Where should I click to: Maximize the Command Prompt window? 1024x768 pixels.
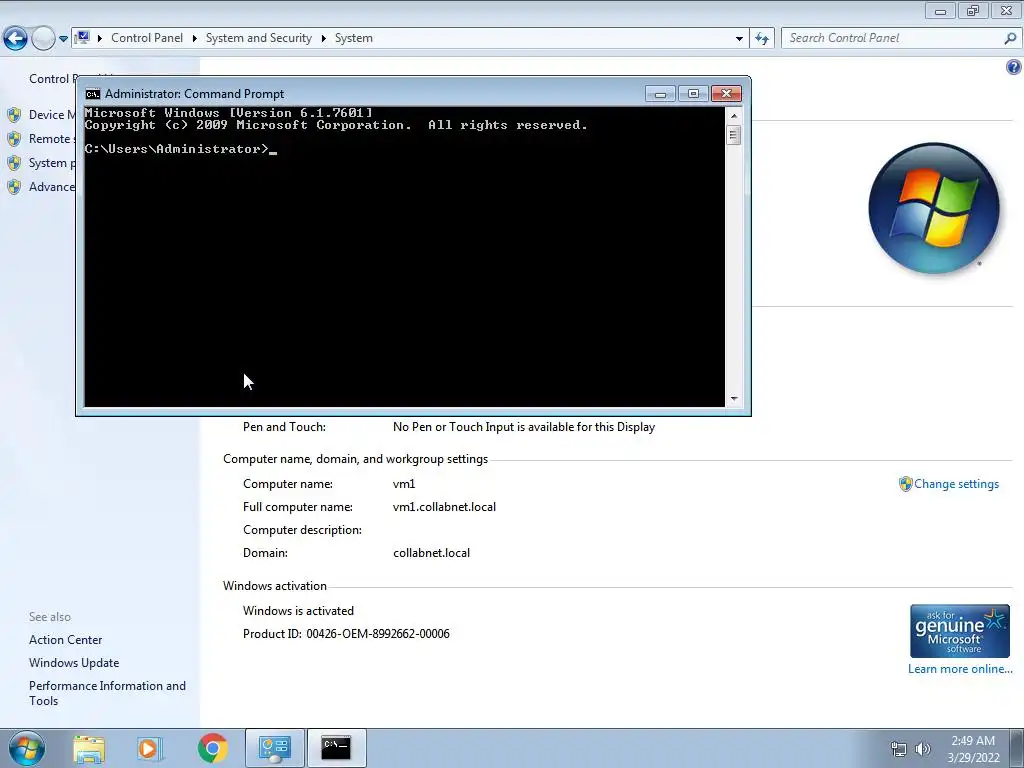tap(693, 94)
